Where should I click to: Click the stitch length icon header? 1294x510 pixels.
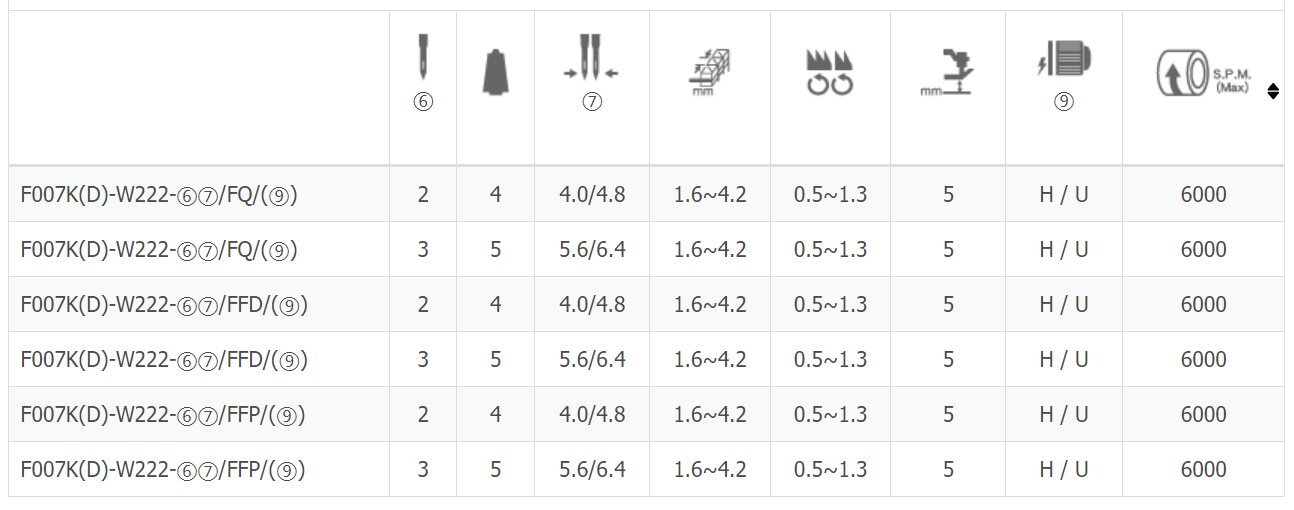(710, 72)
